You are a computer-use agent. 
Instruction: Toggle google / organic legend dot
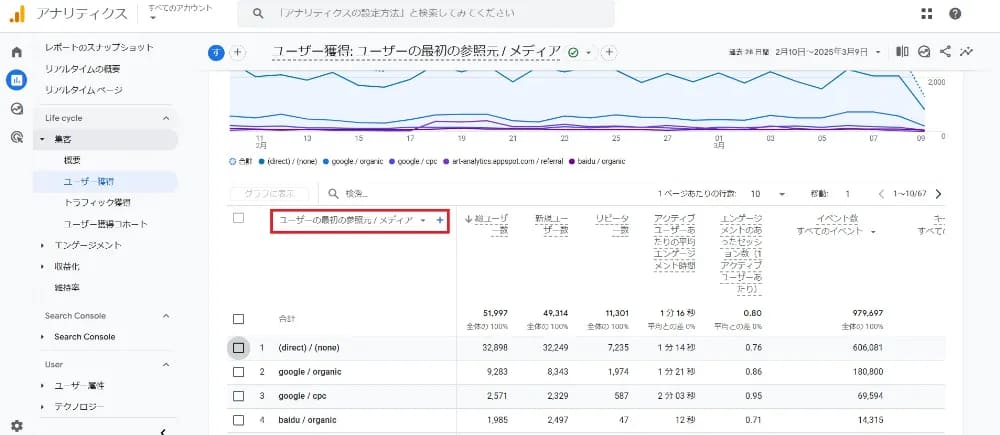tap(327, 162)
